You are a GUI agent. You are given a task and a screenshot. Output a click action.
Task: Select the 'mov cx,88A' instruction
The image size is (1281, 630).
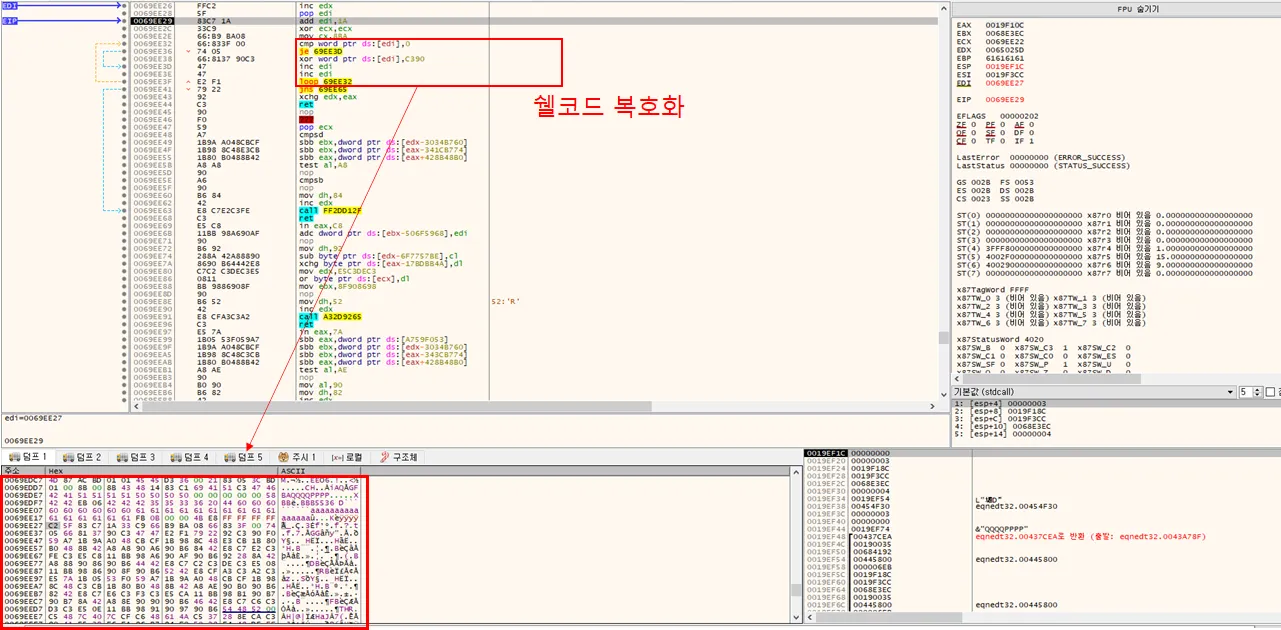(322, 37)
